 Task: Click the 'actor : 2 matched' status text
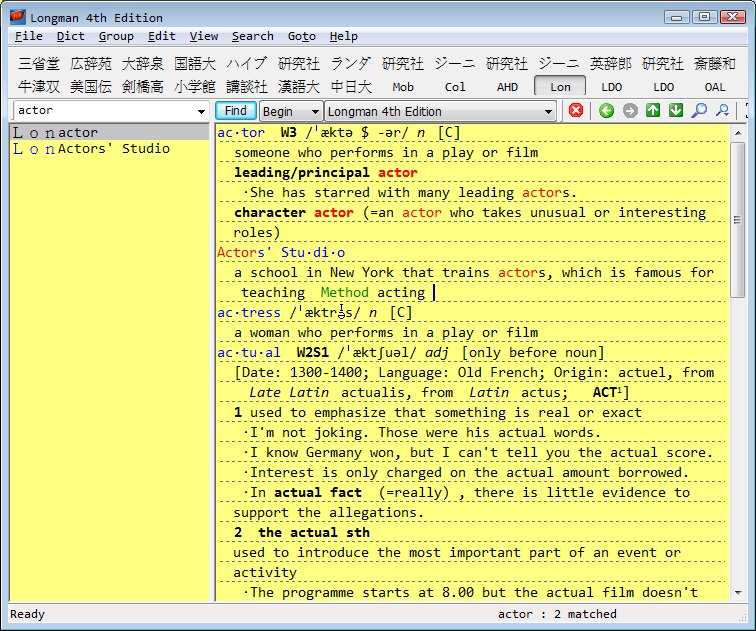click(x=557, y=614)
